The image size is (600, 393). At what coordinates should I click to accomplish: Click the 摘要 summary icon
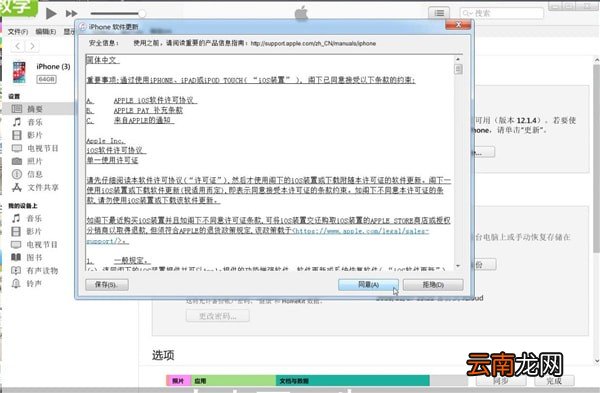click(17, 109)
